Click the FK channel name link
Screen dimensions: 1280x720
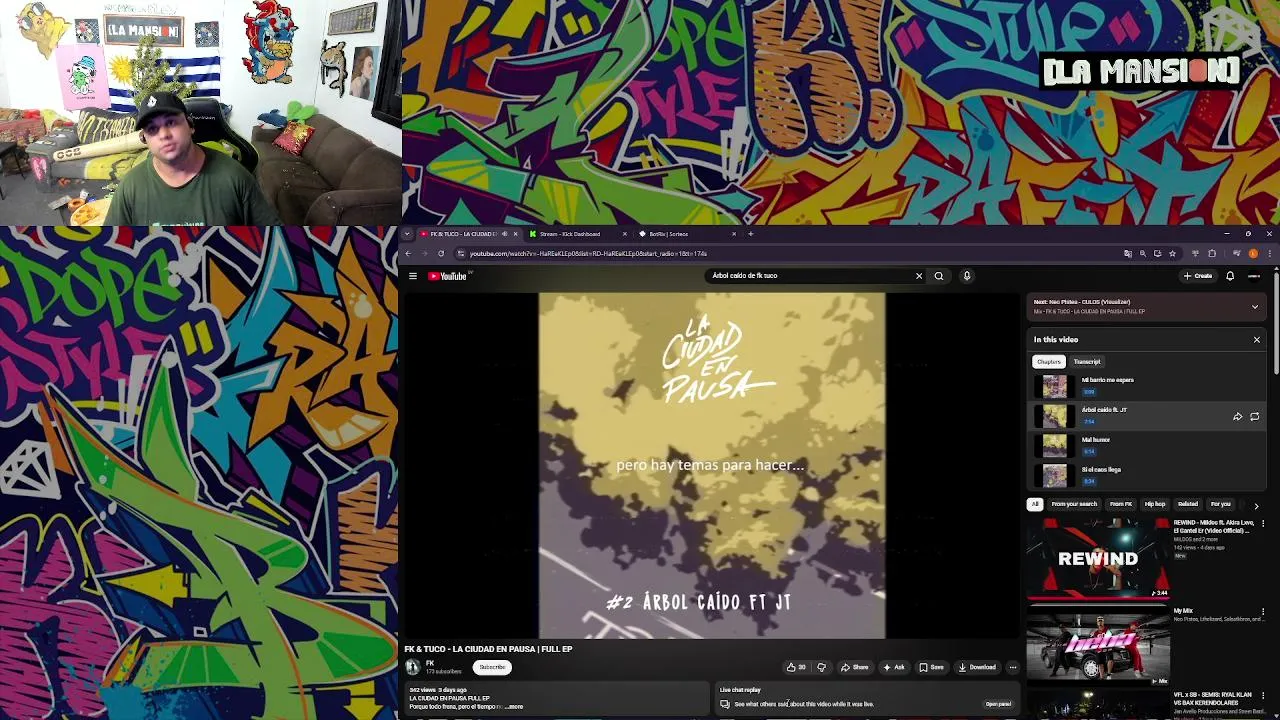coord(430,663)
